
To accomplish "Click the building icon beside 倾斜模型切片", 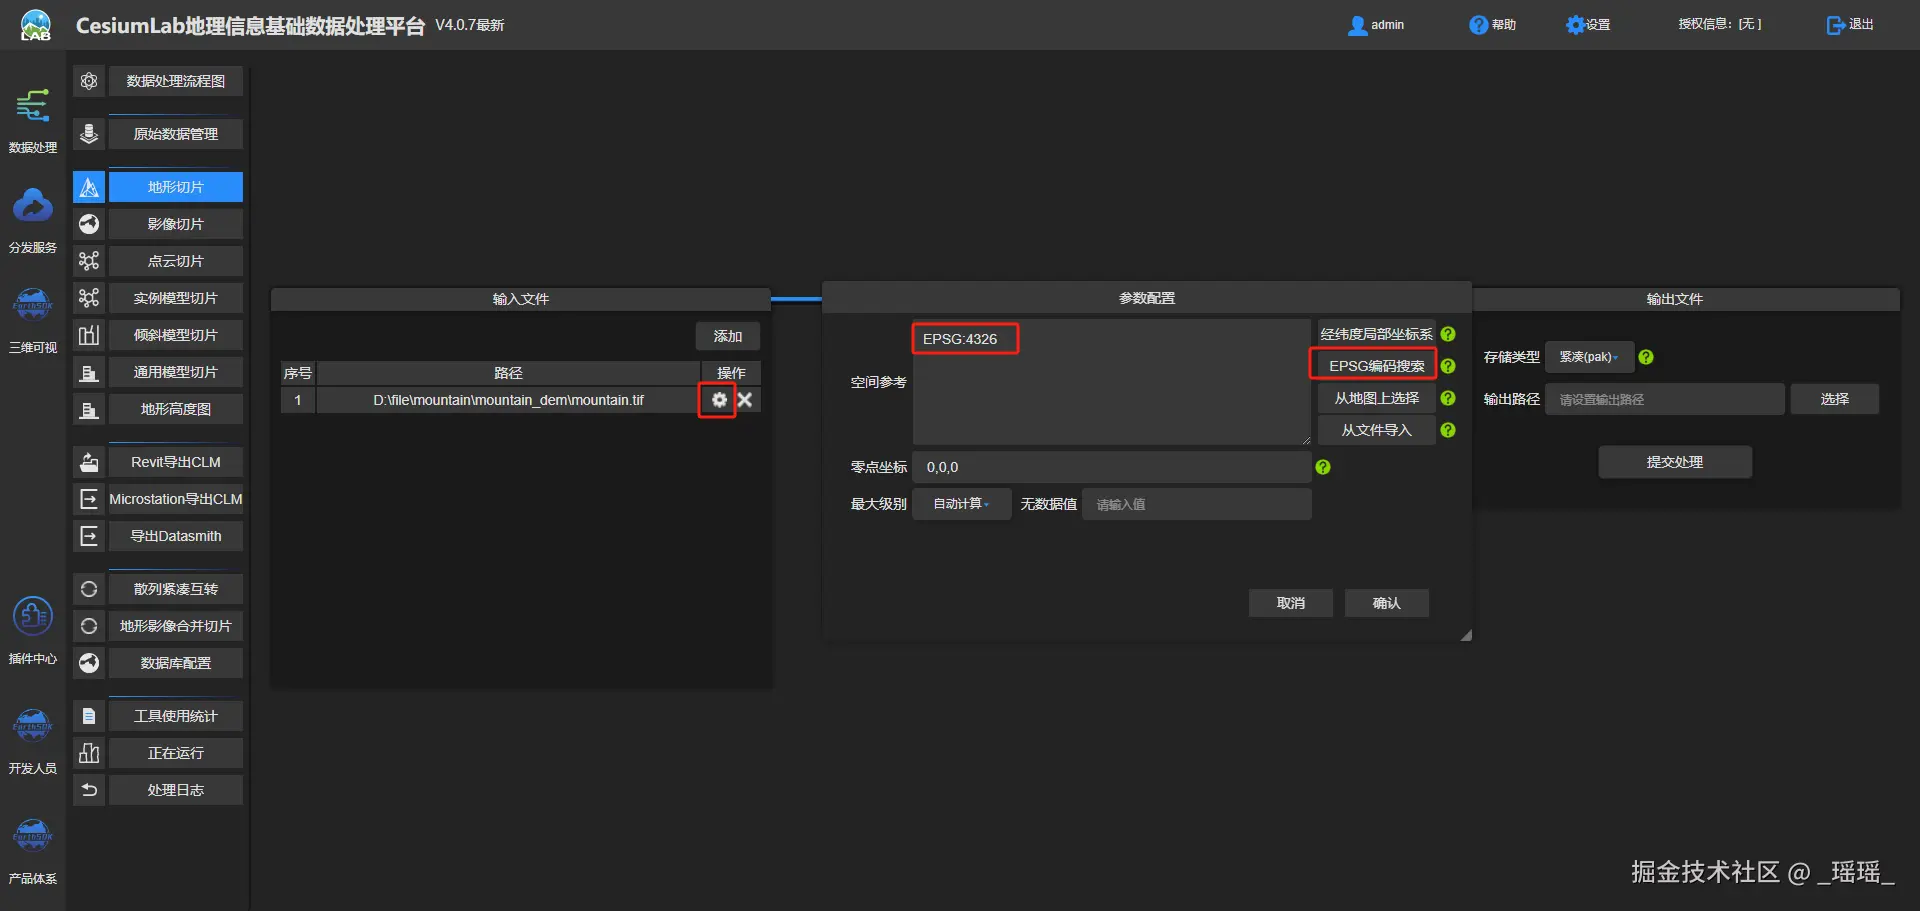I will point(89,335).
